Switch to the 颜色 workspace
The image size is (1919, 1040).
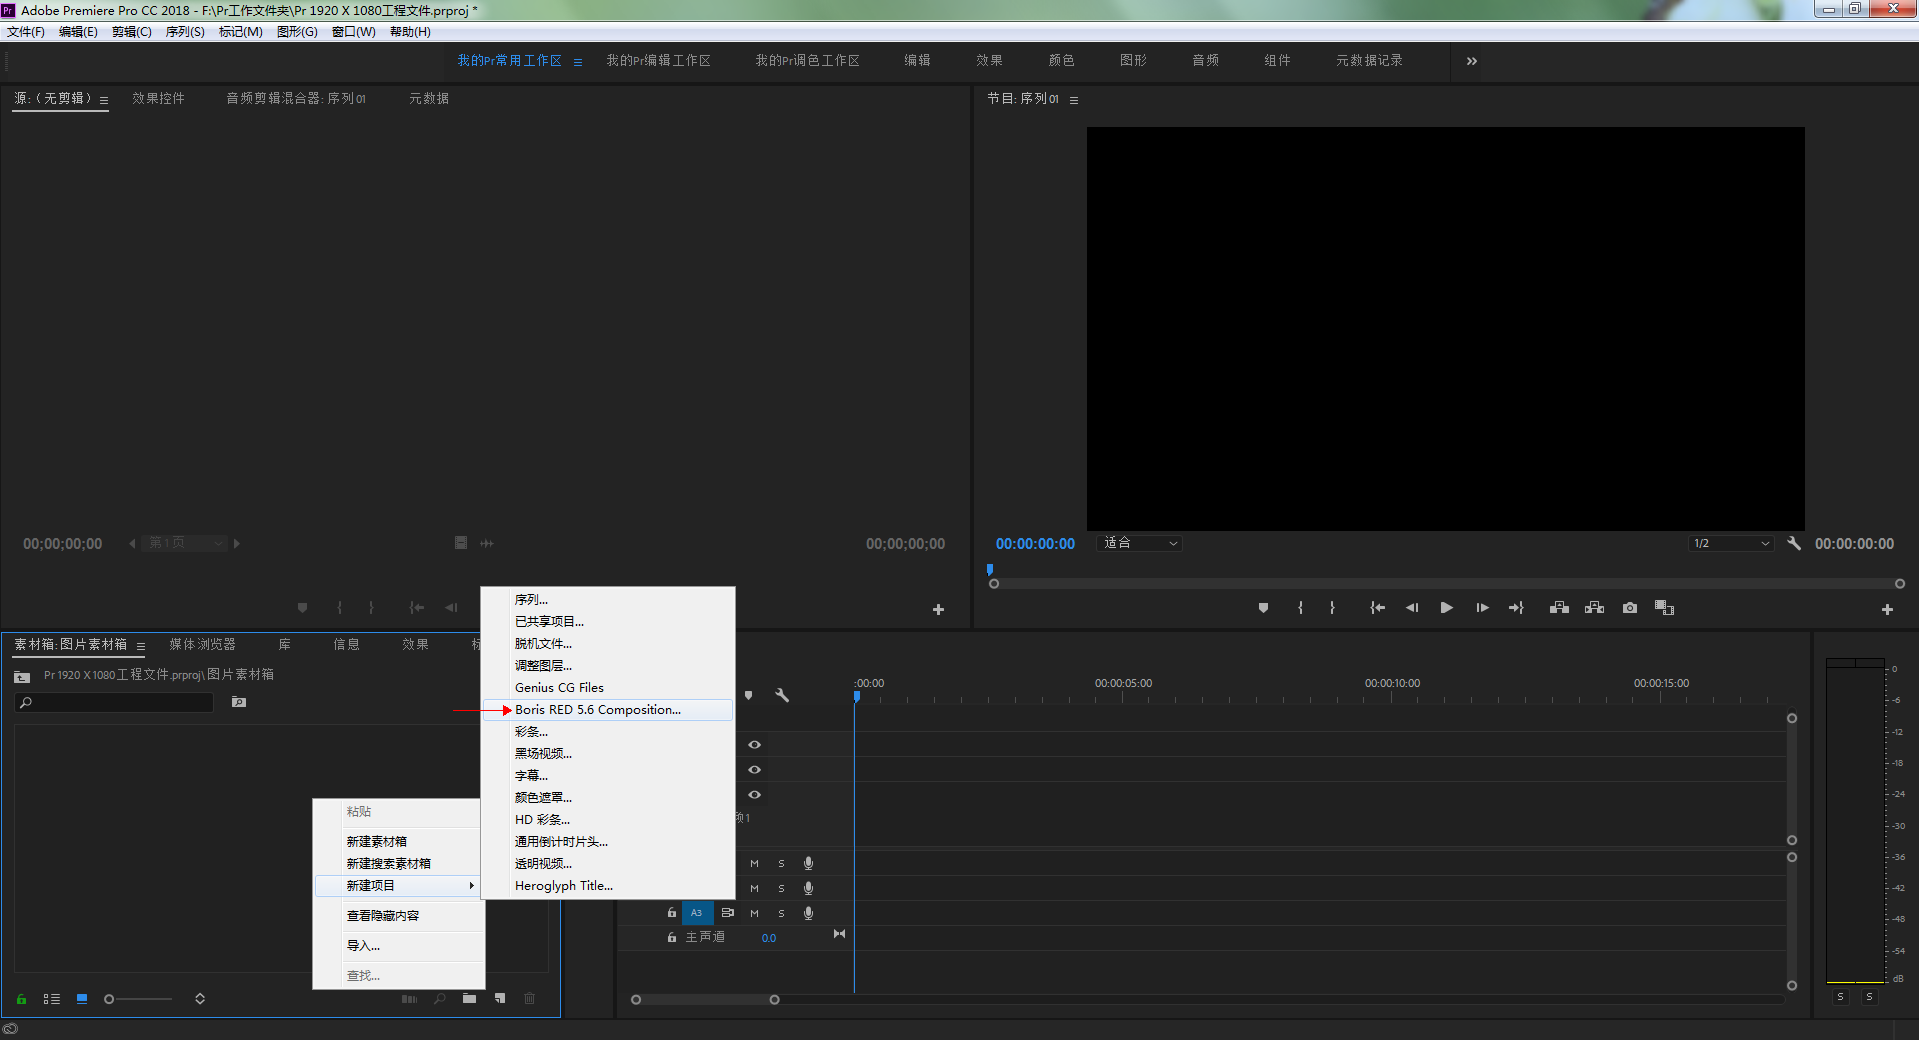click(1061, 60)
